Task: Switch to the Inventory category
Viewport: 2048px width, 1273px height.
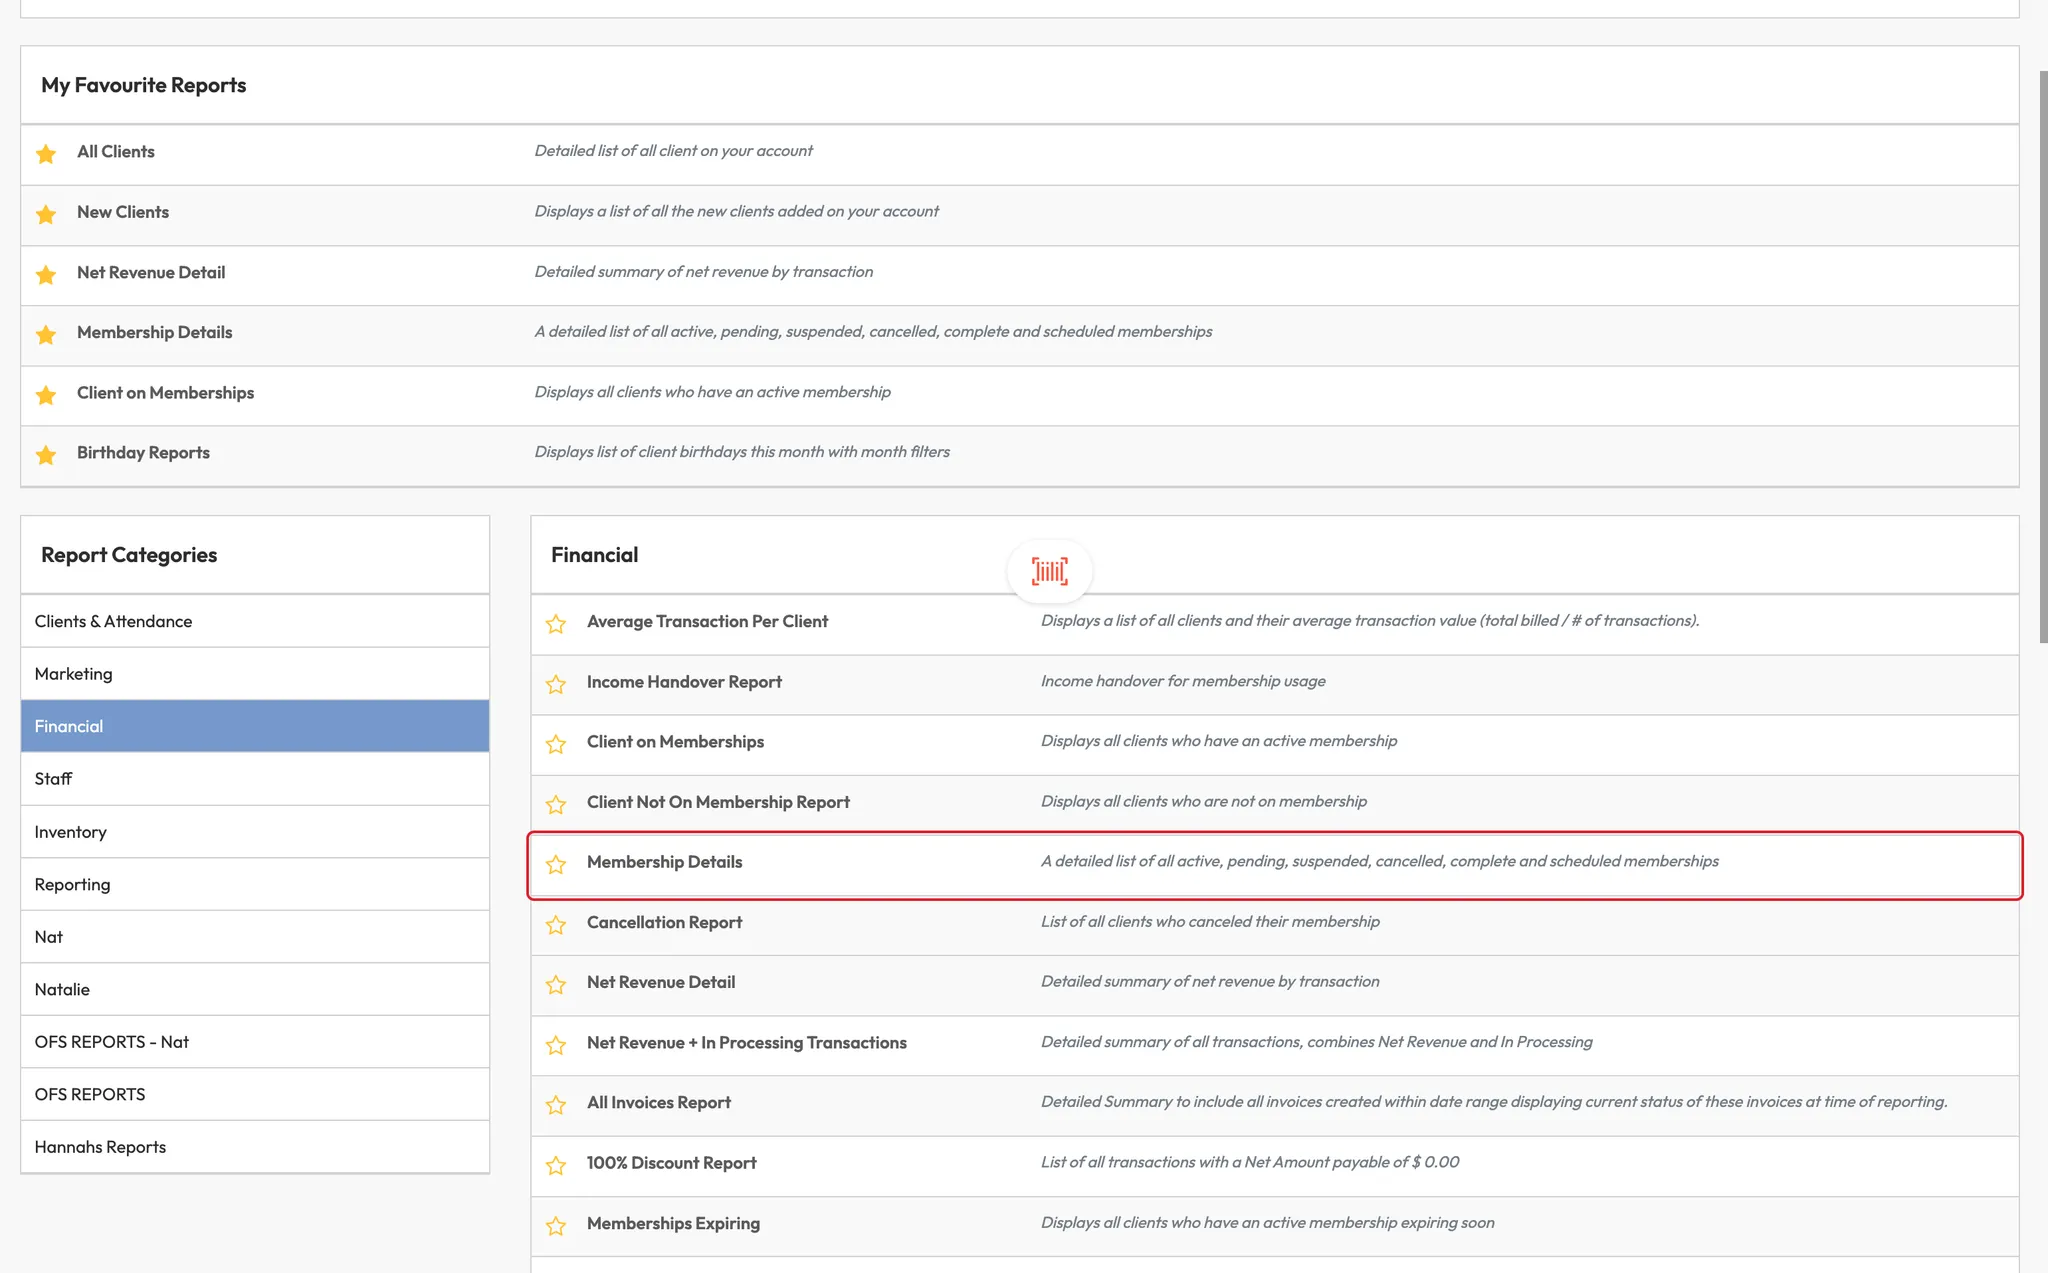Action: [x=70, y=832]
